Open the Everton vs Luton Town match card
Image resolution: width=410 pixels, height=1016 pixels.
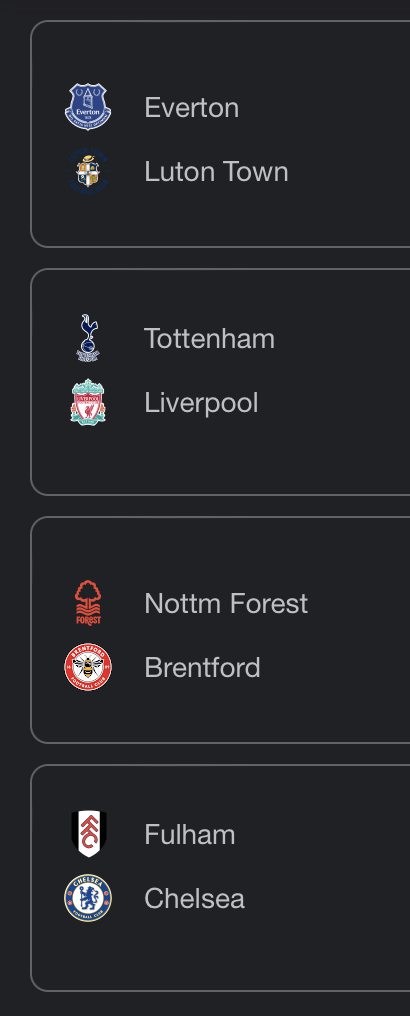click(220, 134)
